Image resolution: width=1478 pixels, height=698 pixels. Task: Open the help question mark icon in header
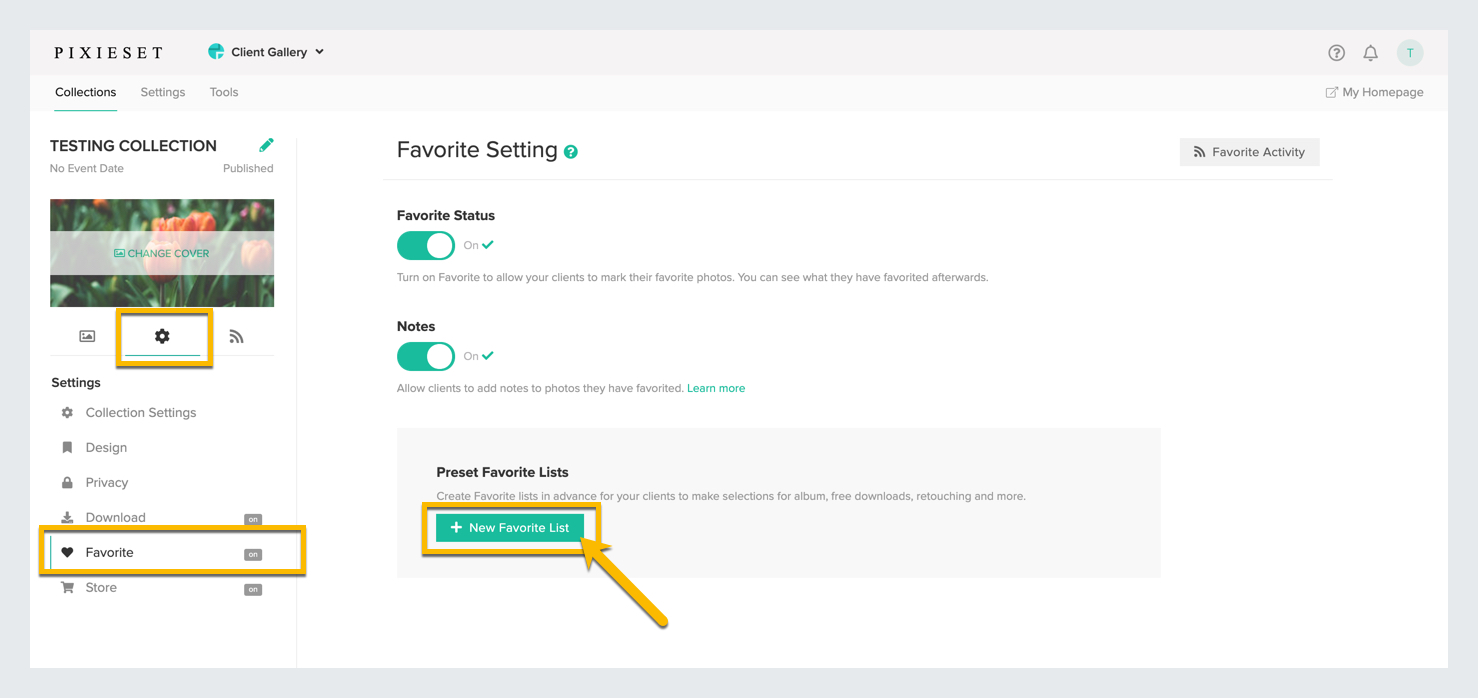tap(1336, 53)
